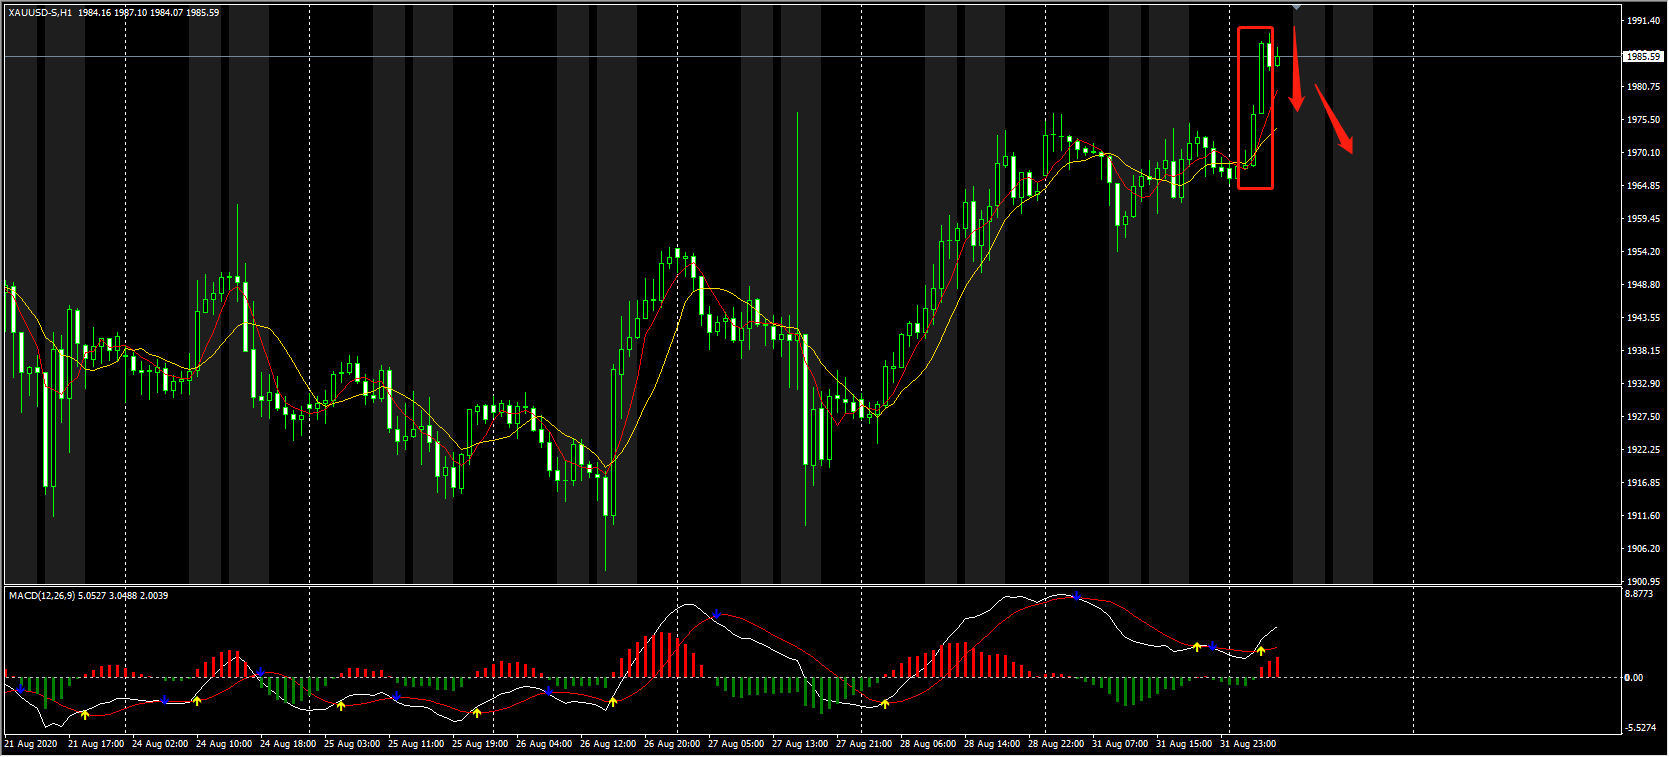
Task: Click the 24 Aug 18:00 time label
Action: [x=288, y=744]
